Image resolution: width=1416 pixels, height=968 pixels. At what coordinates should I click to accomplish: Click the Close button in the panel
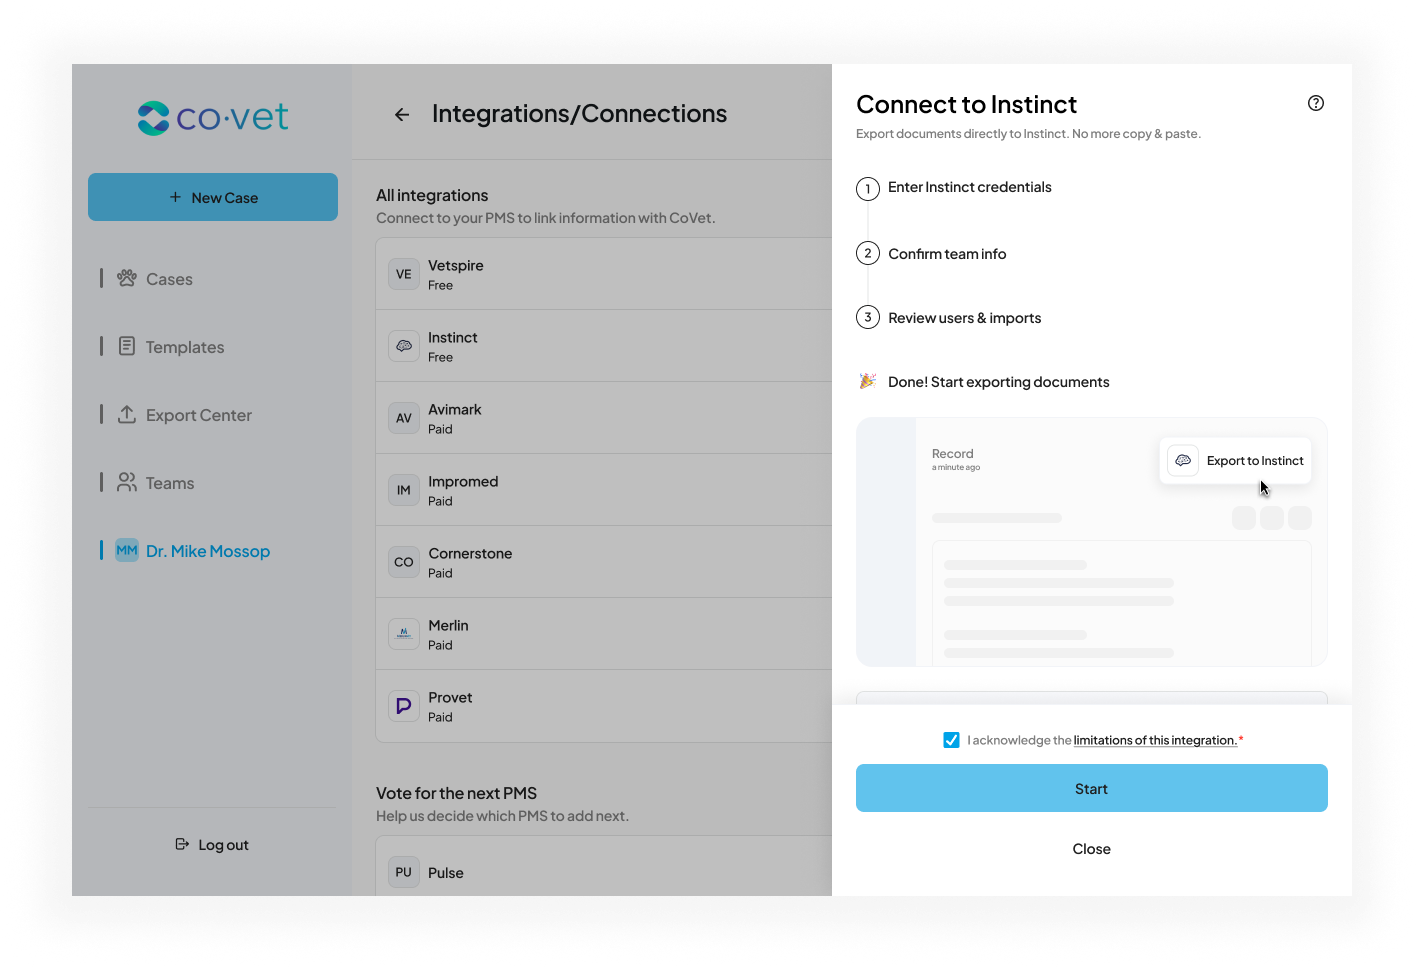point(1092,849)
